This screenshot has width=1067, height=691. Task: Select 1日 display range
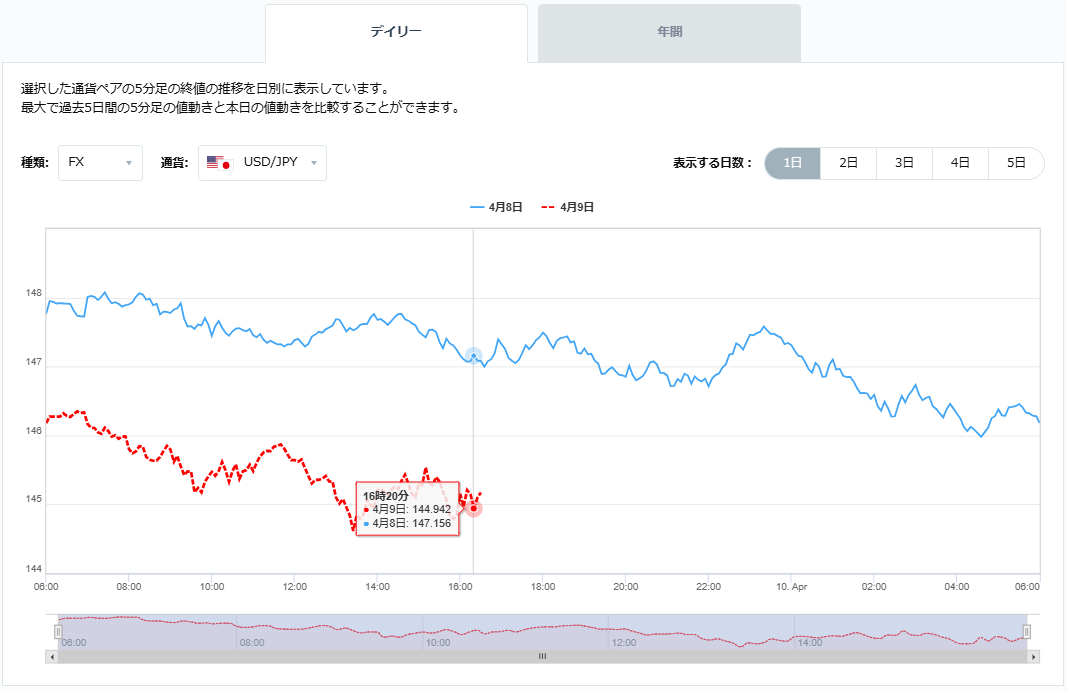click(x=793, y=163)
